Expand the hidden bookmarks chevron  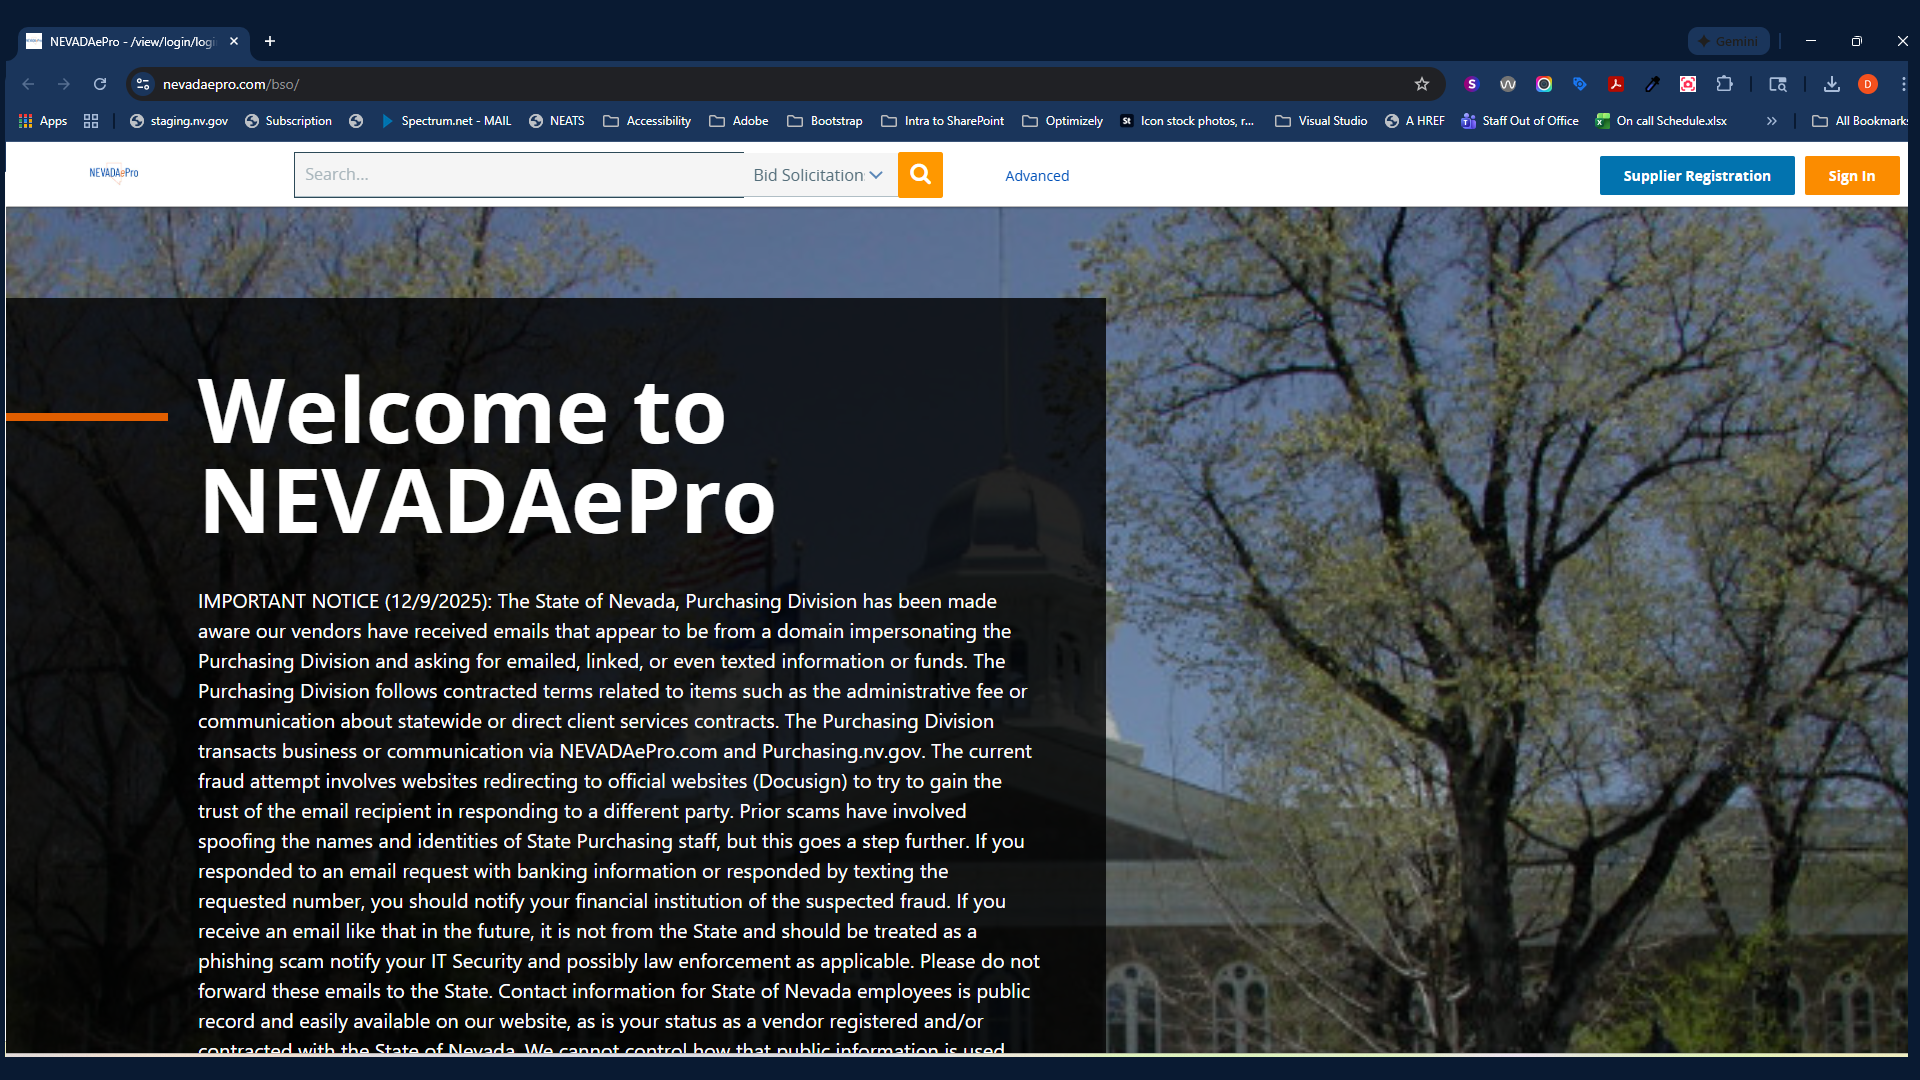(x=1771, y=121)
